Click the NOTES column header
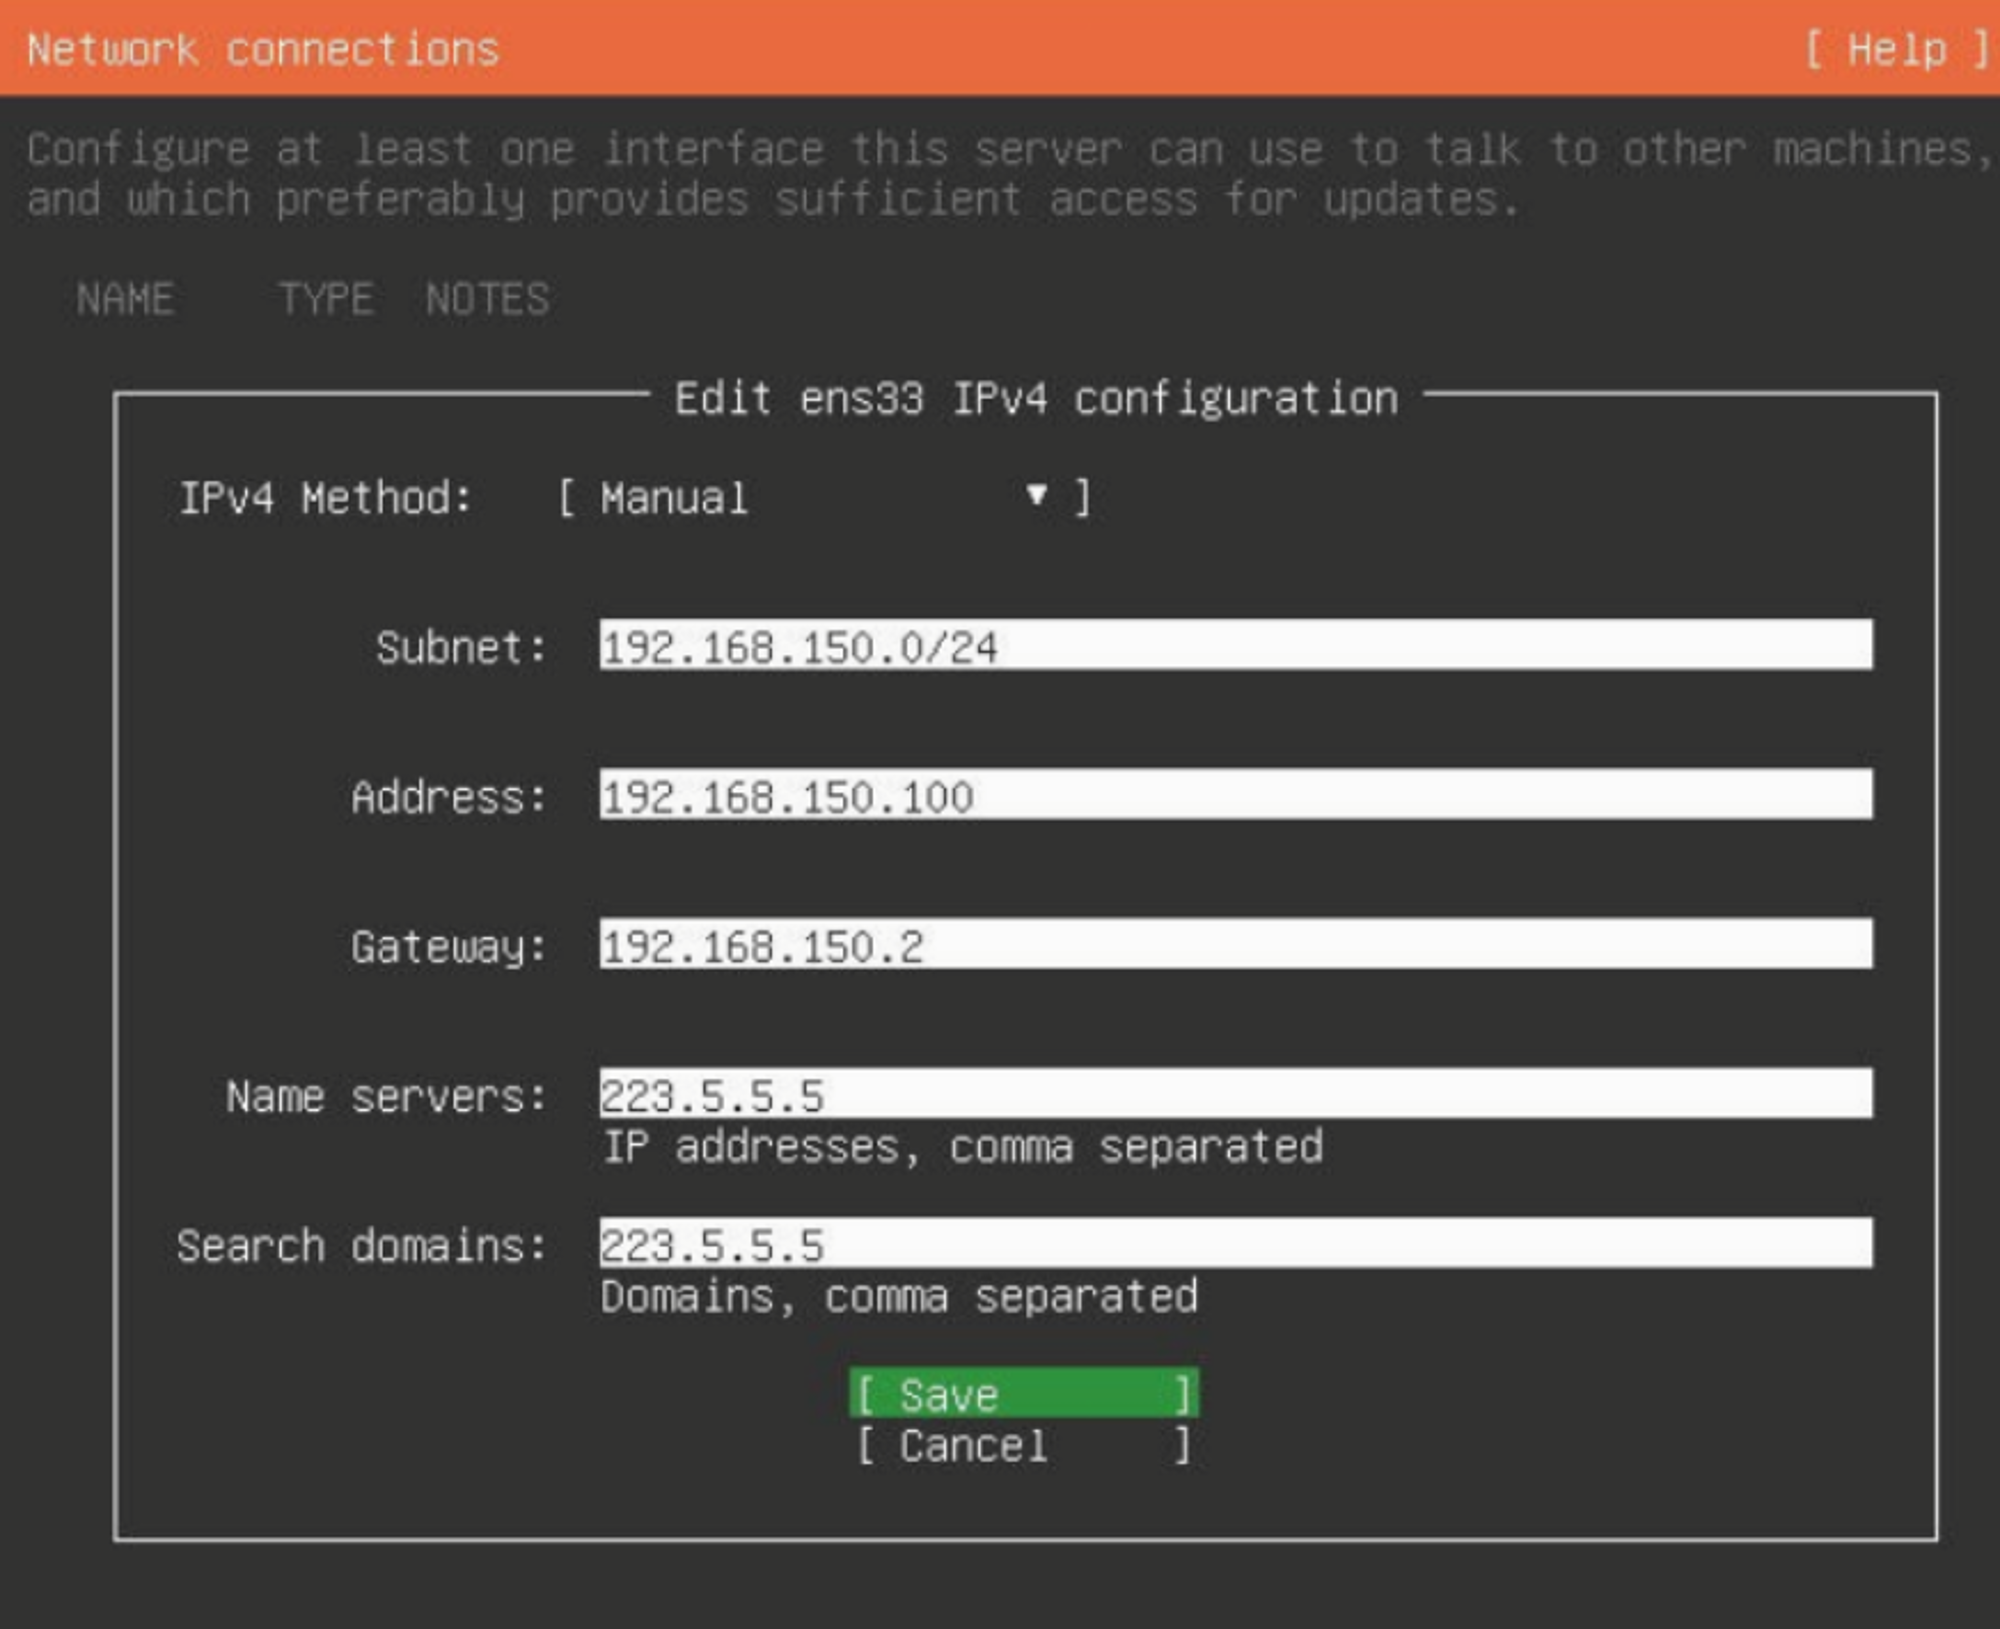The image size is (2000, 1629). pyautogui.click(x=487, y=299)
